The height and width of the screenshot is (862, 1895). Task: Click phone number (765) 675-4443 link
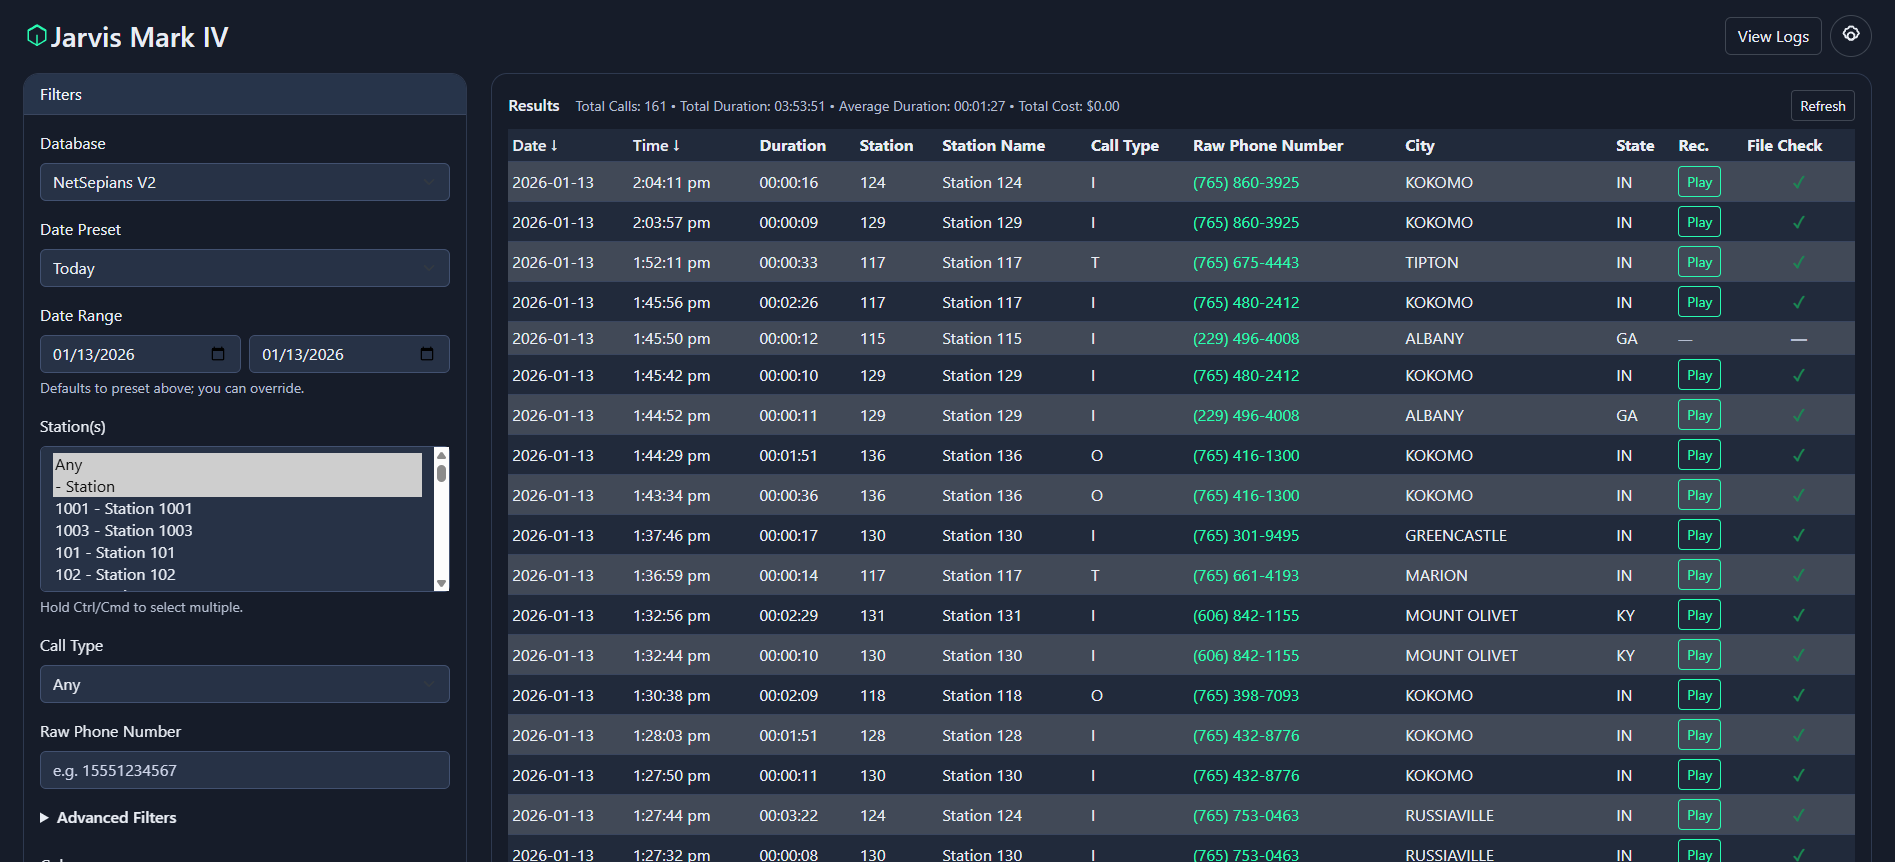1246,262
